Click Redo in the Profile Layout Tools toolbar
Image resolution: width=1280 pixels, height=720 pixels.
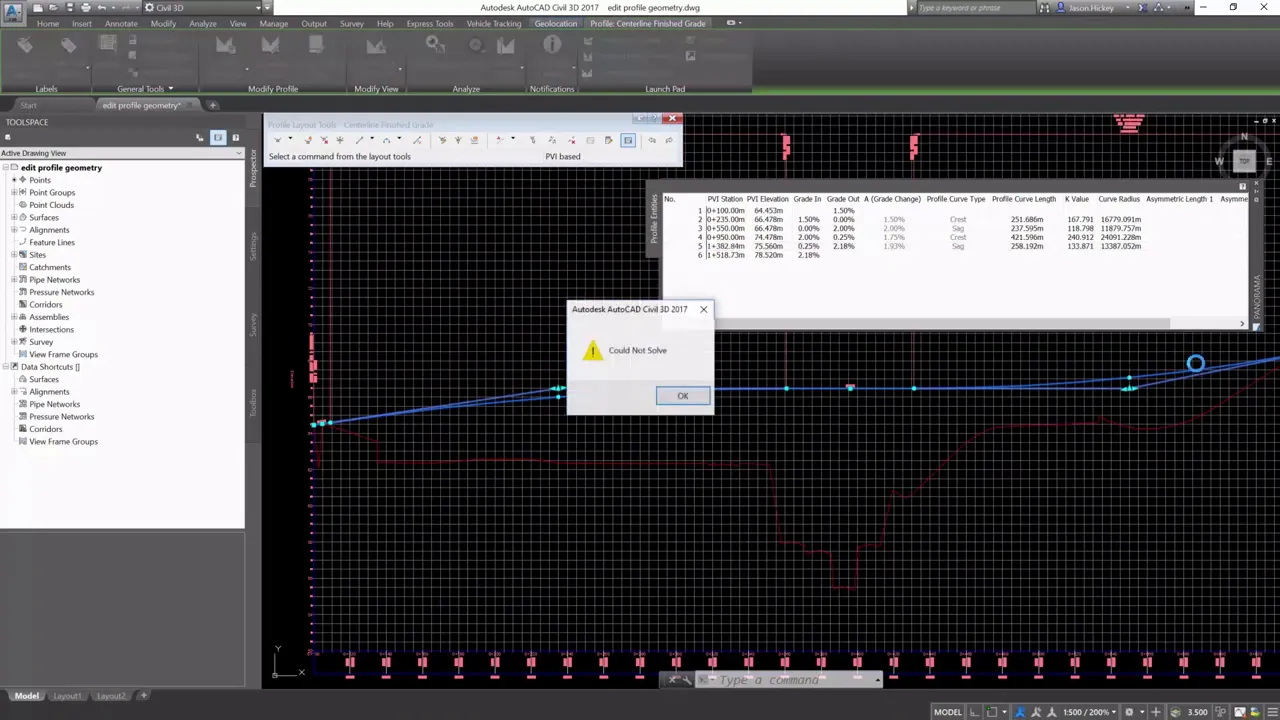669,140
